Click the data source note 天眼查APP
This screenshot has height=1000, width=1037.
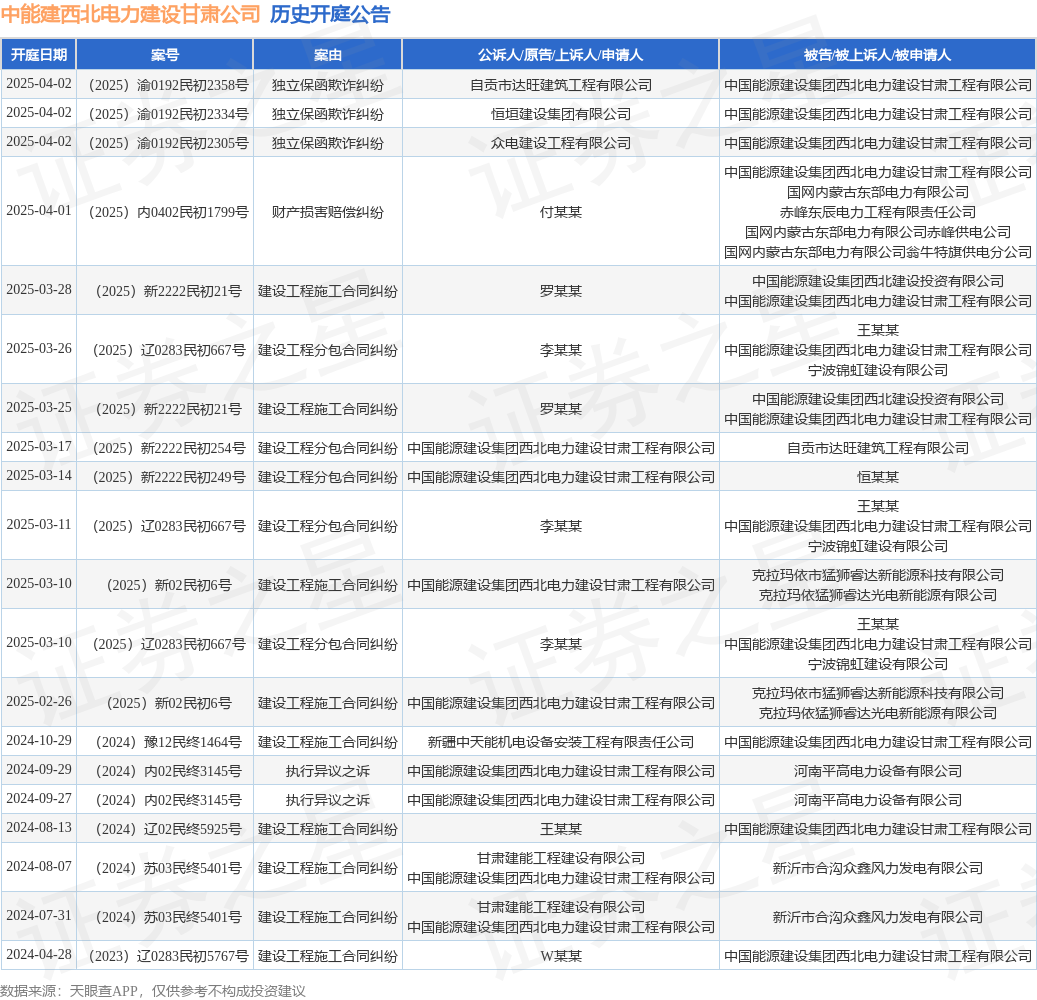pos(103,991)
